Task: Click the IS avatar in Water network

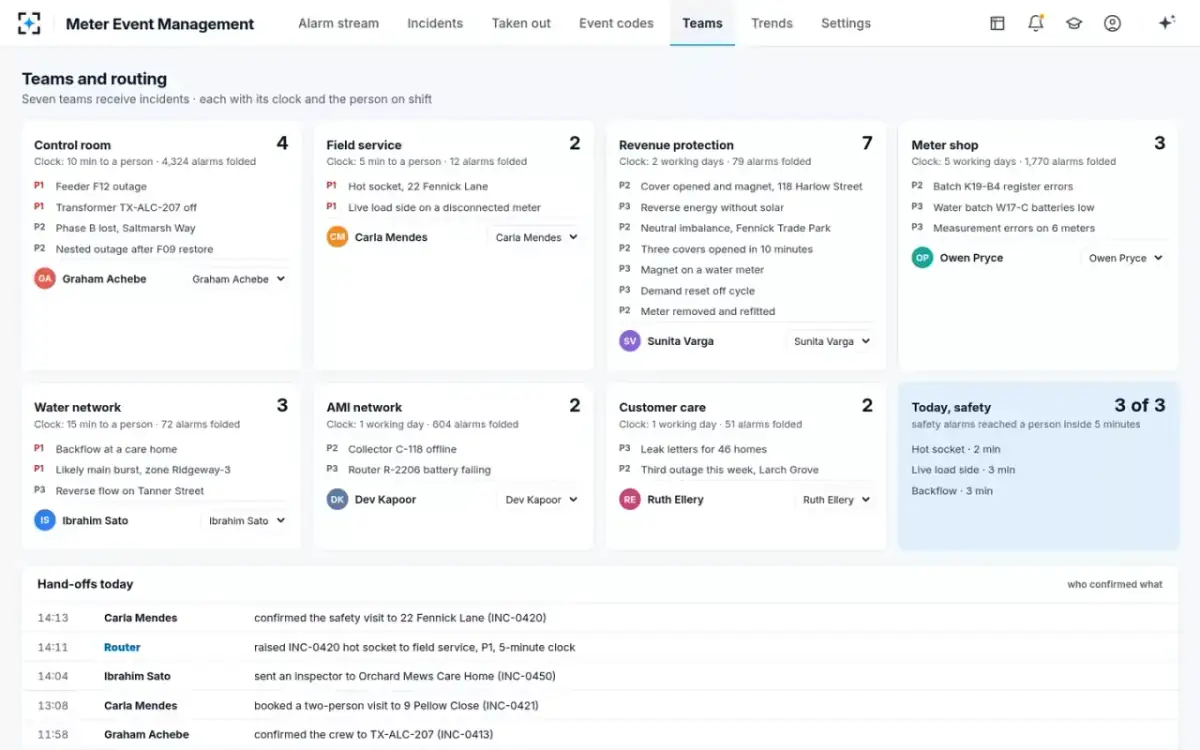Action: pyautogui.click(x=45, y=520)
